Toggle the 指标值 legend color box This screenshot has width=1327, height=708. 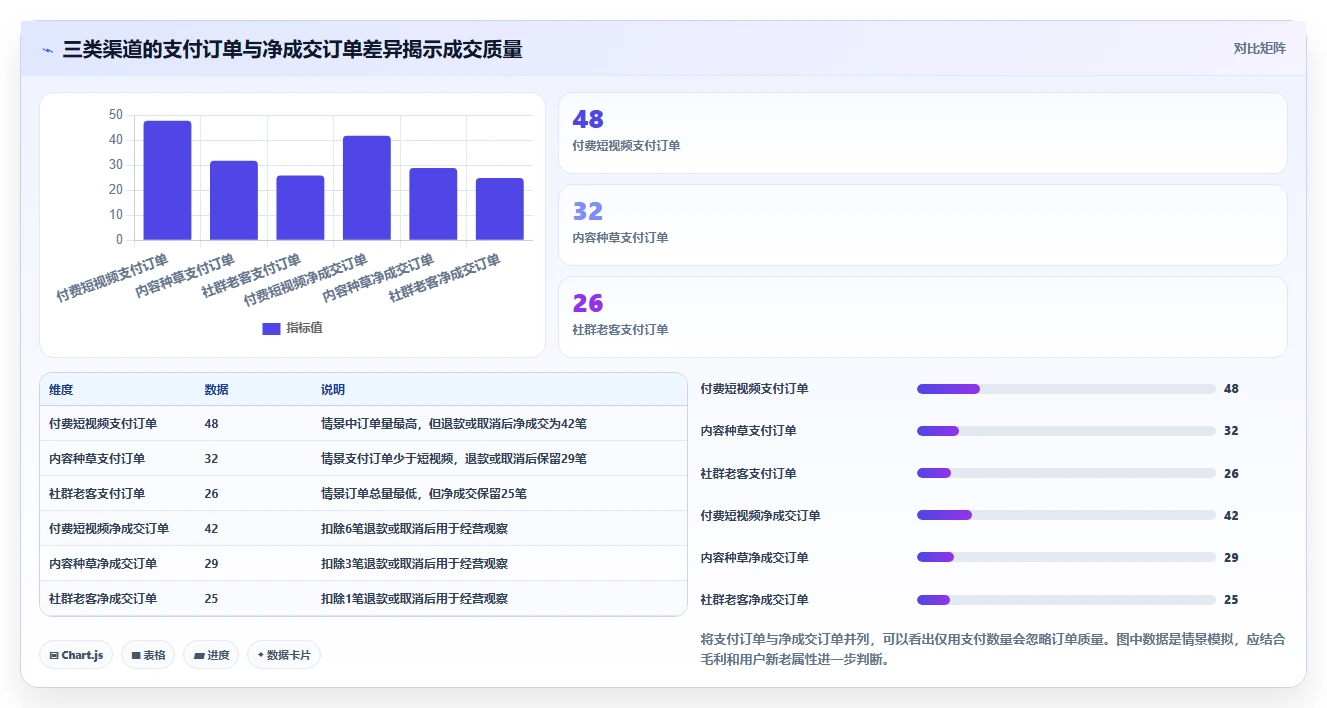[x=271, y=329]
